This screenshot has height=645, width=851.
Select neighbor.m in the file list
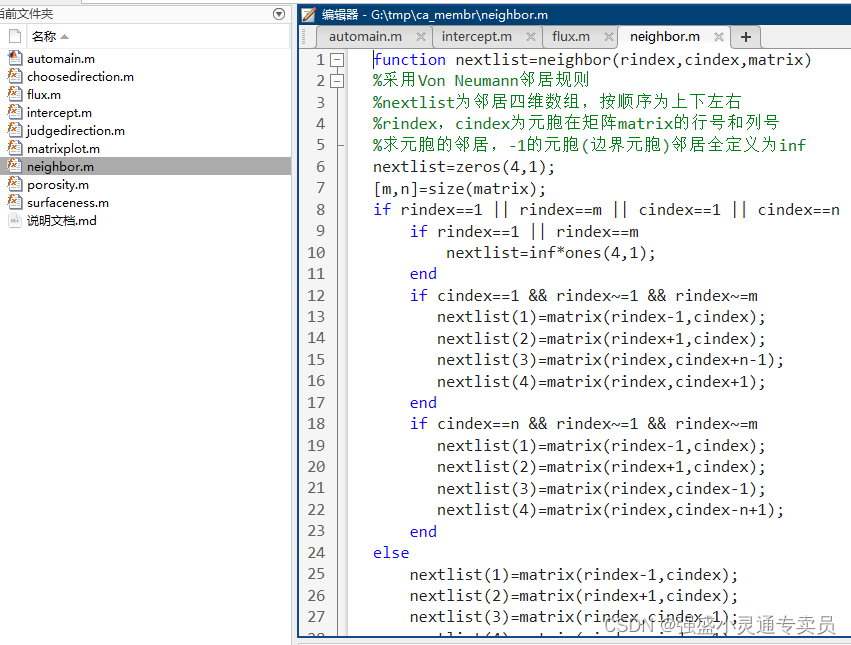click(x=60, y=166)
